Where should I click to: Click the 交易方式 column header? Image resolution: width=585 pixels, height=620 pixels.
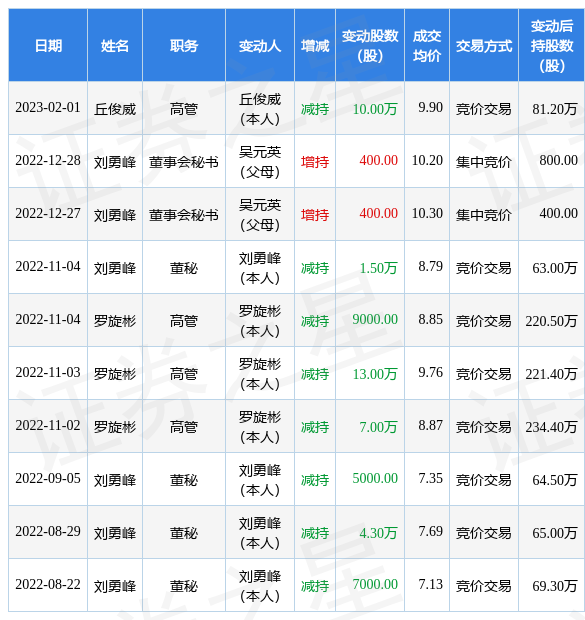click(x=484, y=46)
